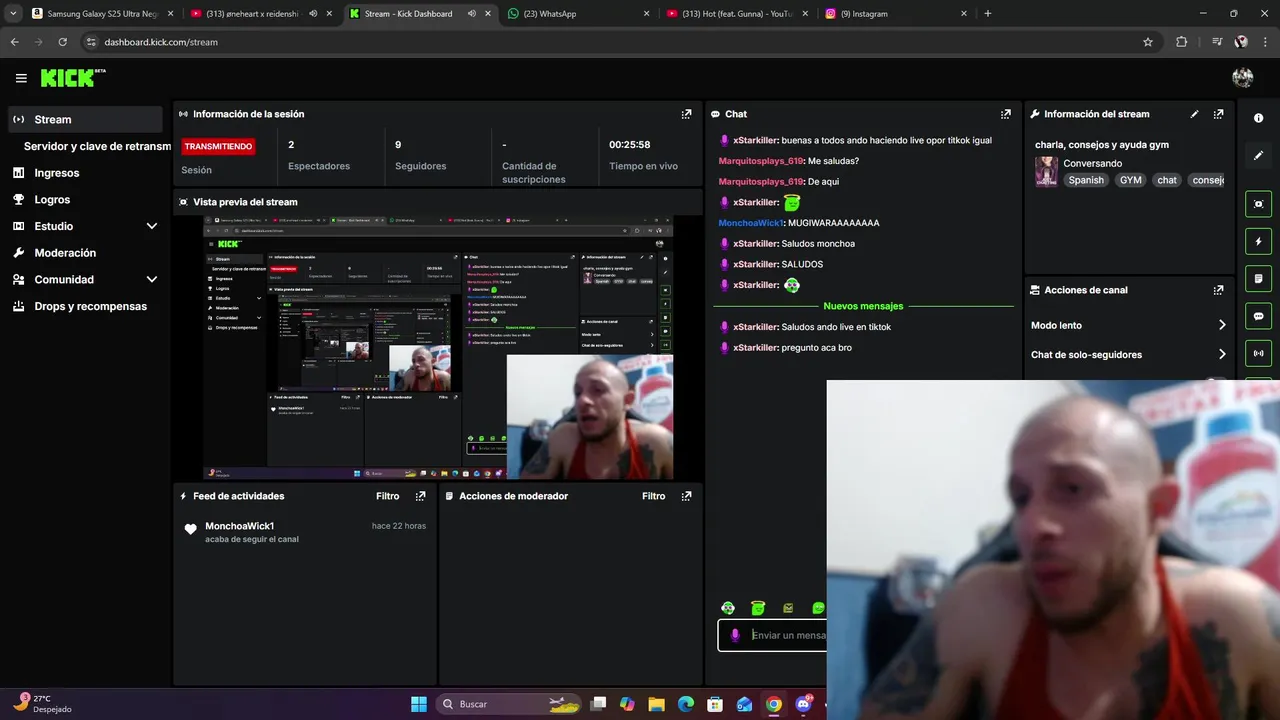Pop out the Feed de actividades panel

click(420, 496)
